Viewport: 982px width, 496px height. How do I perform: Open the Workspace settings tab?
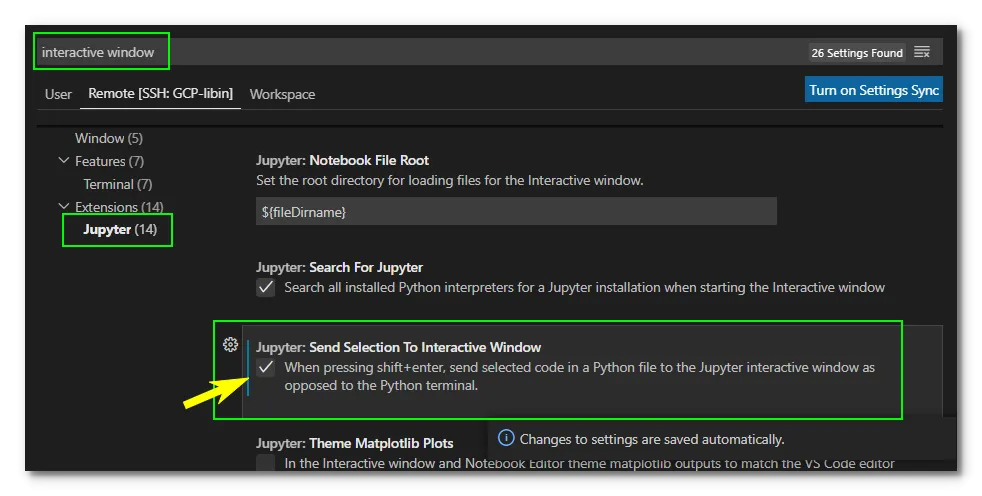point(282,94)
